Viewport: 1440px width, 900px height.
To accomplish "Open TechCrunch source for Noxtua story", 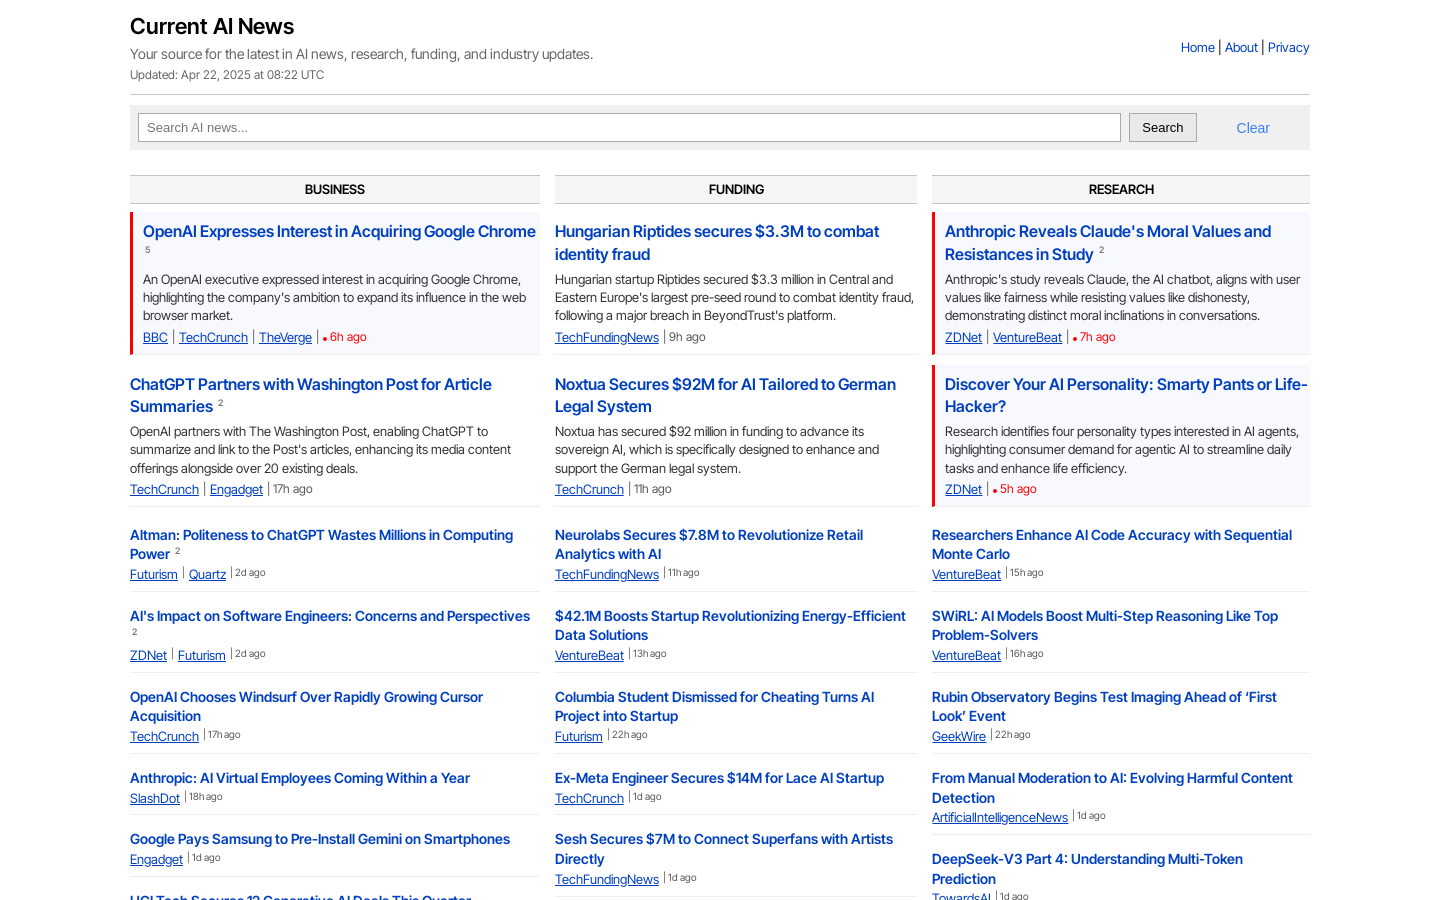I will coord(589,489).
